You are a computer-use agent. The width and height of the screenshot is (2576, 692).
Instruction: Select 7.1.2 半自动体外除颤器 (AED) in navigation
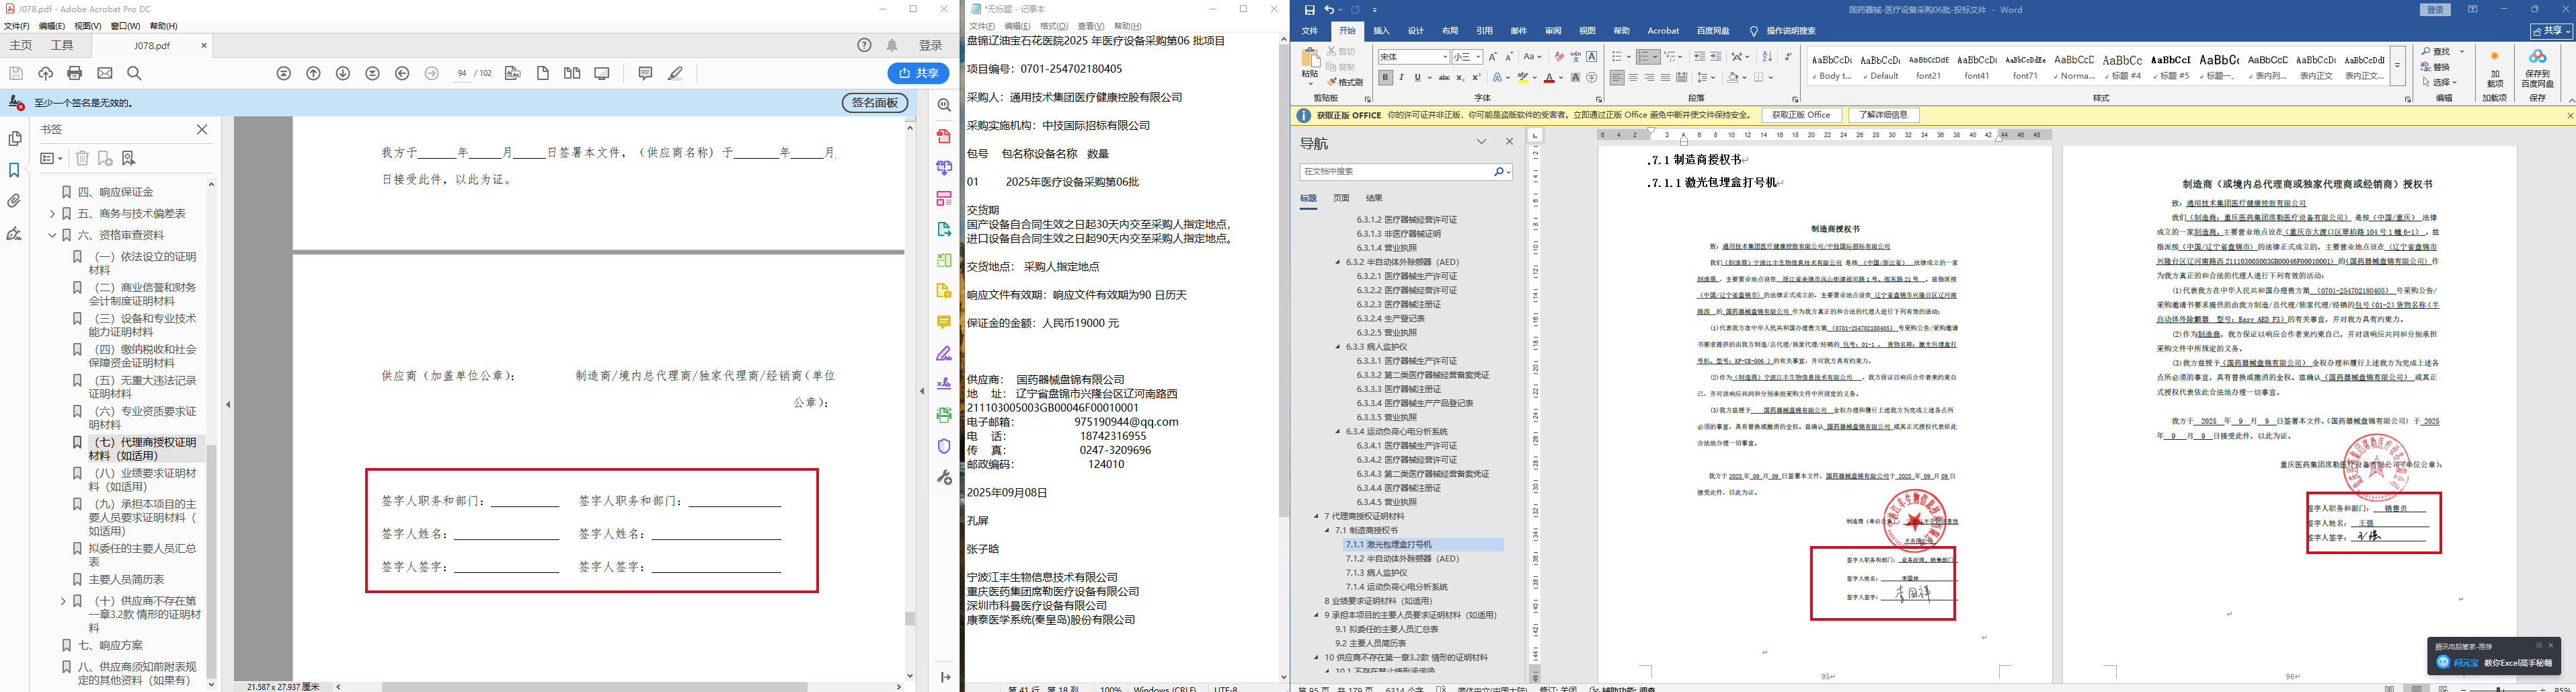tap(1402, 559)
